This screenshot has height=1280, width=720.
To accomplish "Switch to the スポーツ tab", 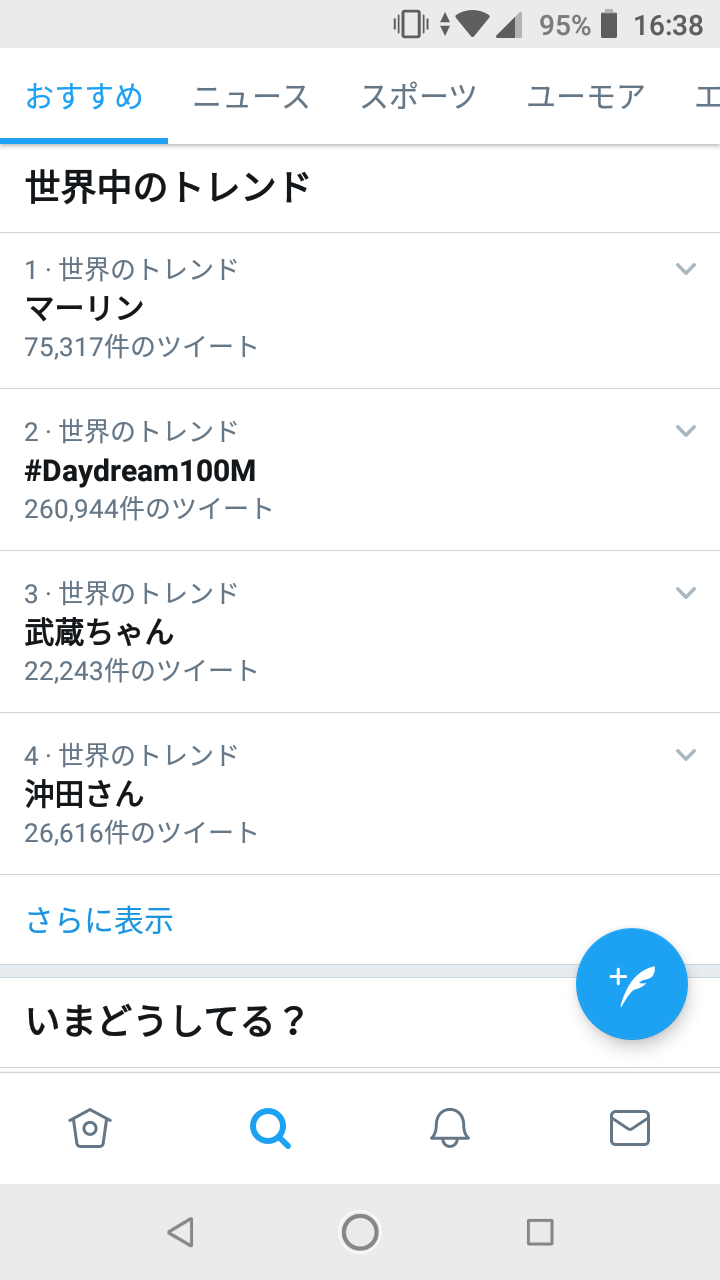I will click(x=418, y=97).
